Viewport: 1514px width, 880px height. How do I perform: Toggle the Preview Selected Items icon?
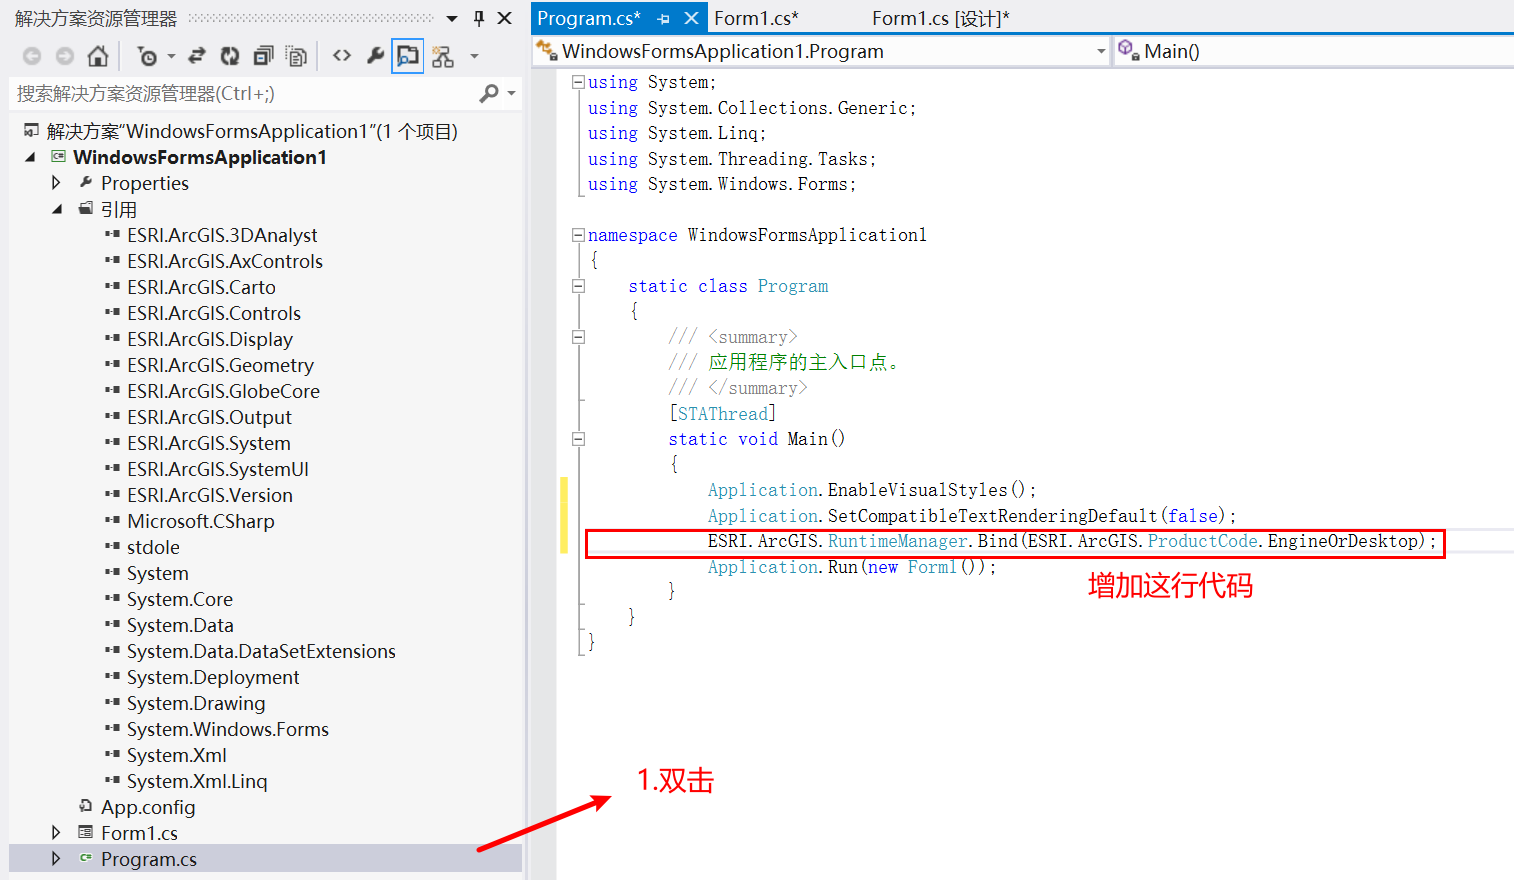click(405, 55)
